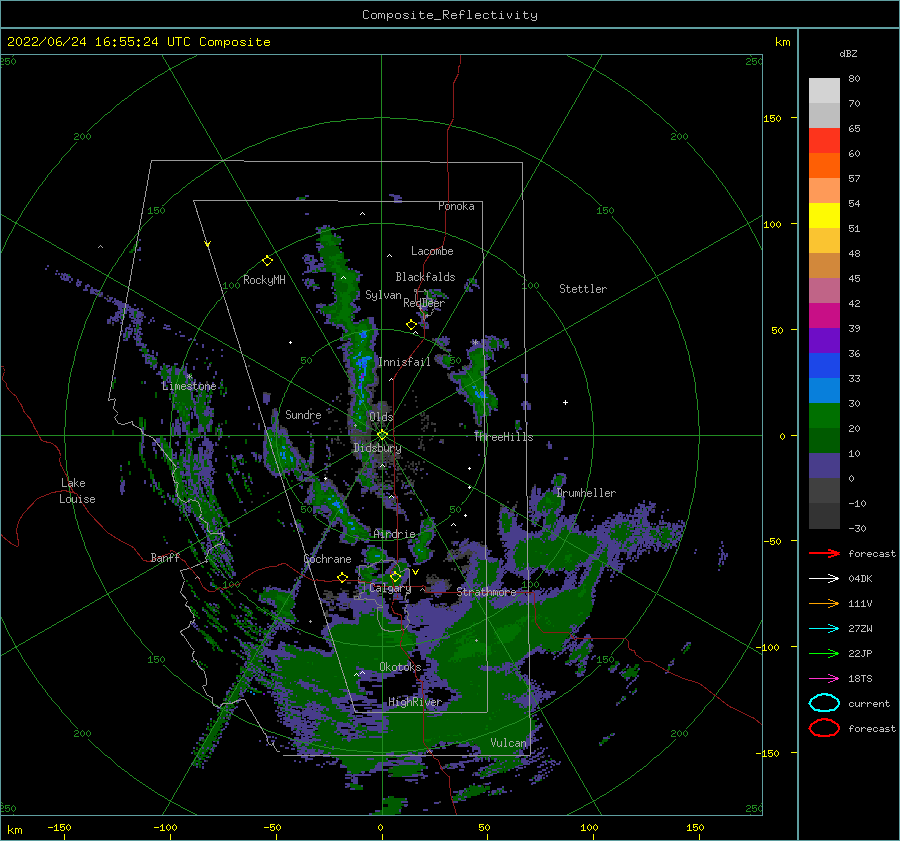
Task: Select the light blue 30-33 dBZ swatch
Action: [x=824, y=391]
